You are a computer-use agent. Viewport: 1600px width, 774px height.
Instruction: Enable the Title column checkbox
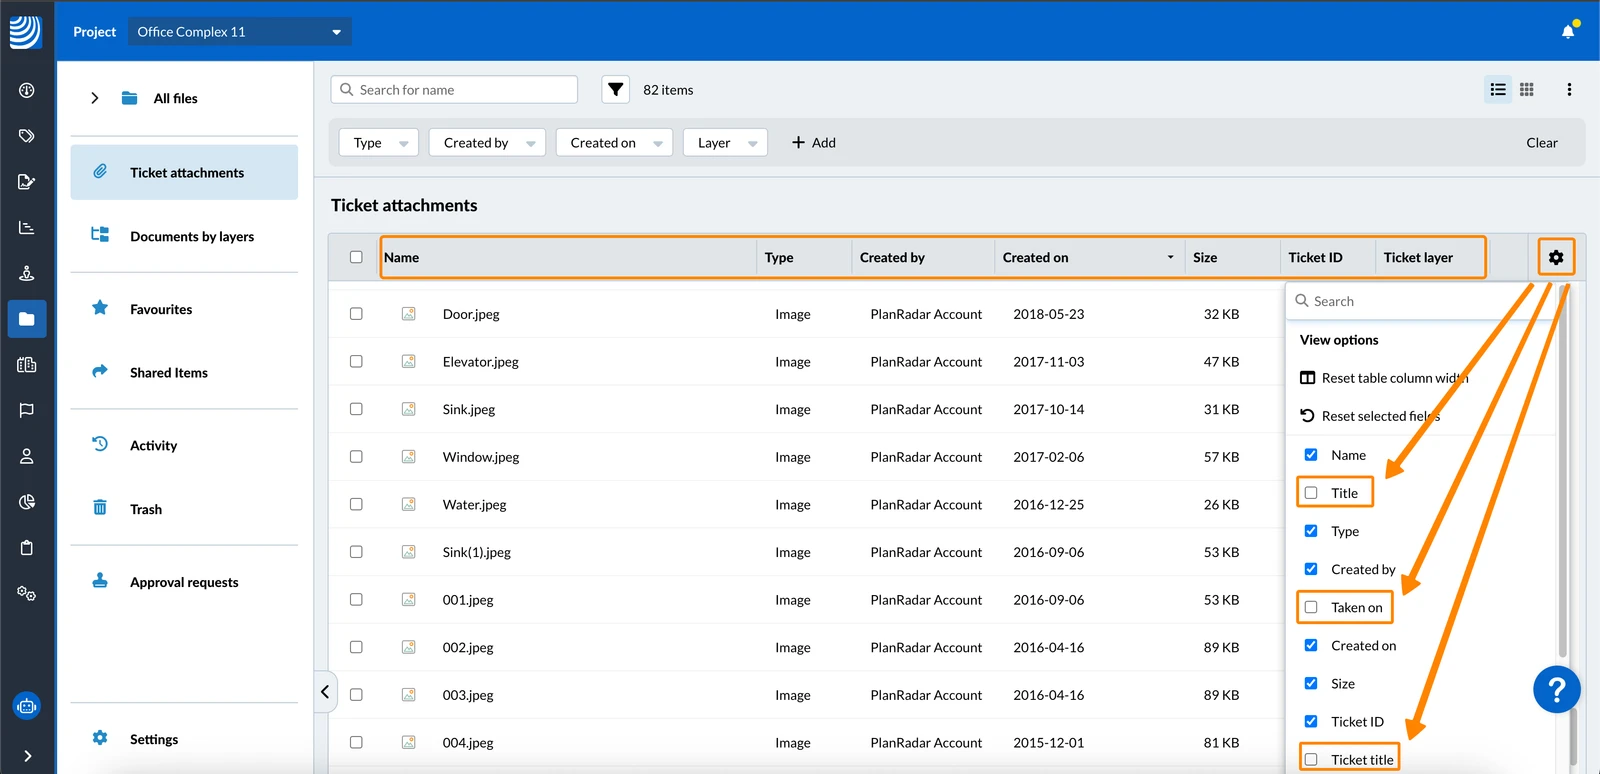tap(1311, 493)
